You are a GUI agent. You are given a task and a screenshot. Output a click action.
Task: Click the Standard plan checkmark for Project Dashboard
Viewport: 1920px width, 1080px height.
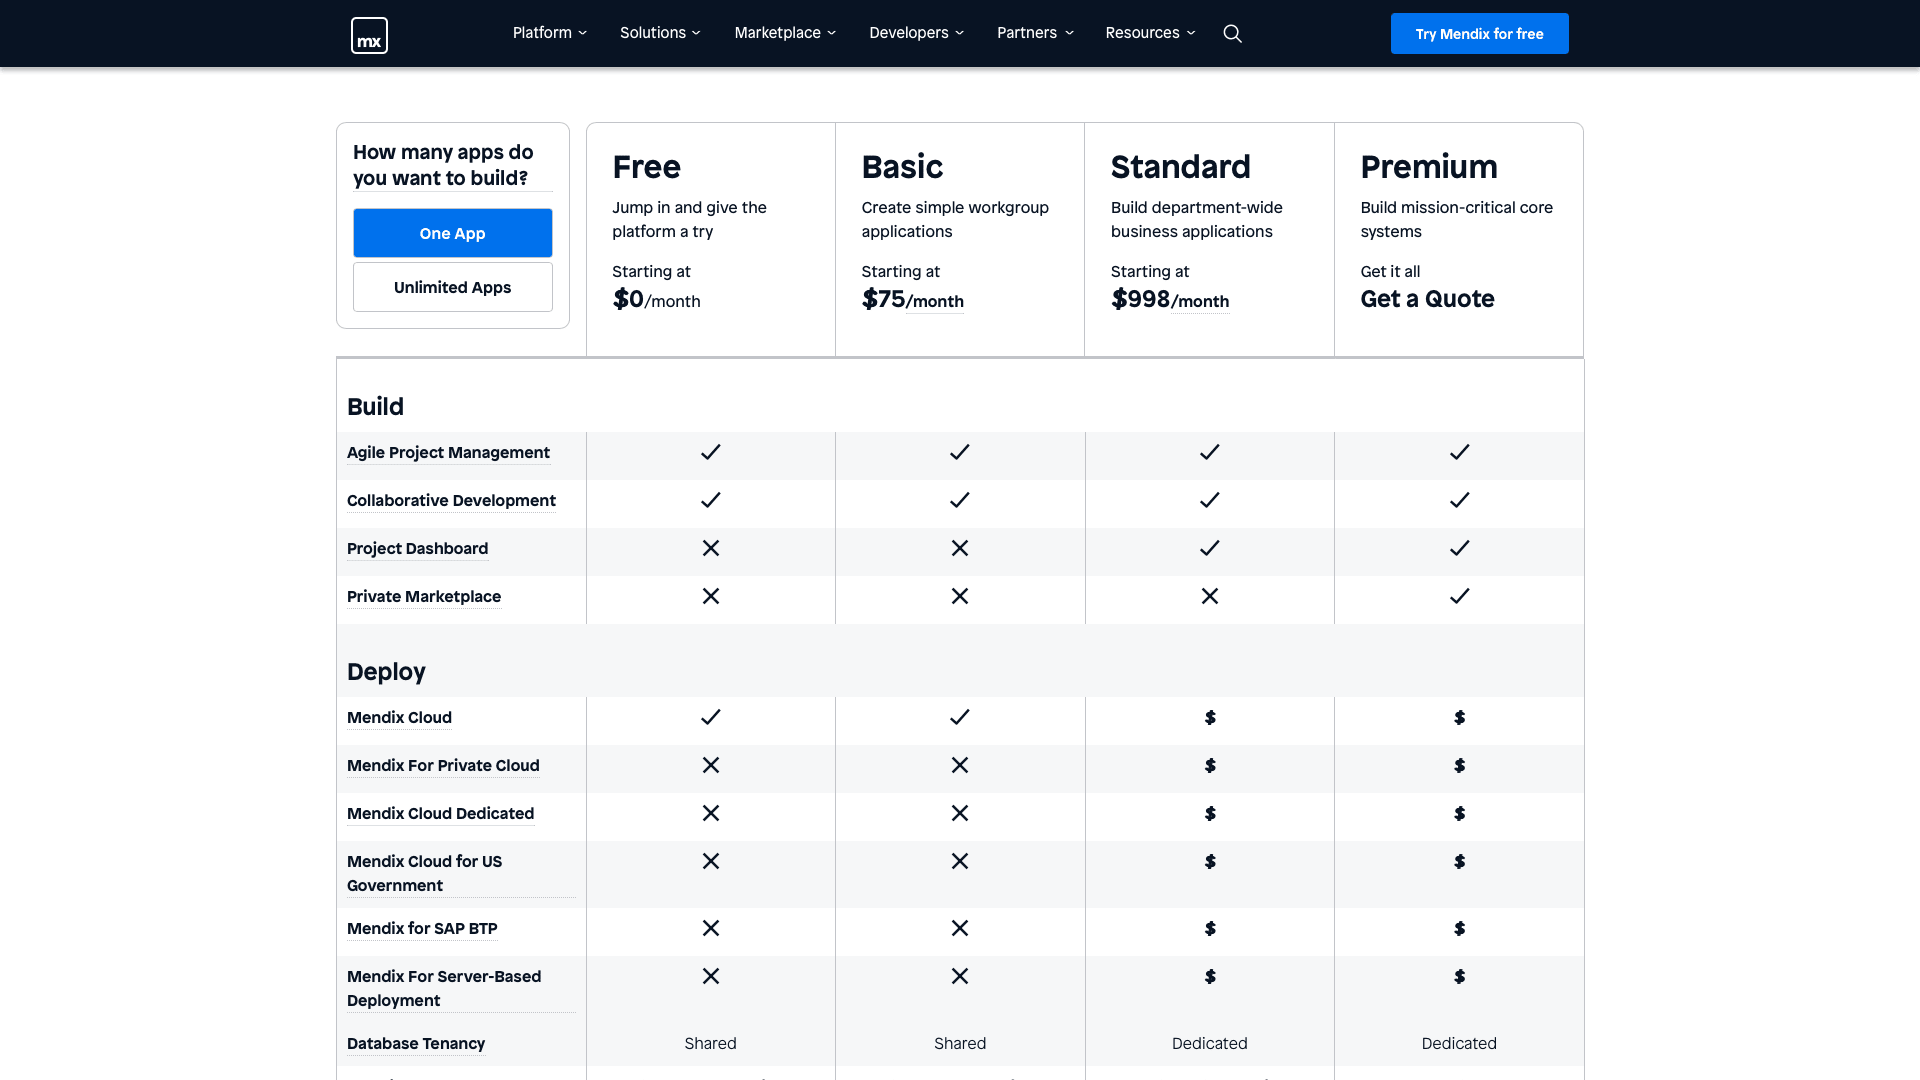tap(1209, 549)
